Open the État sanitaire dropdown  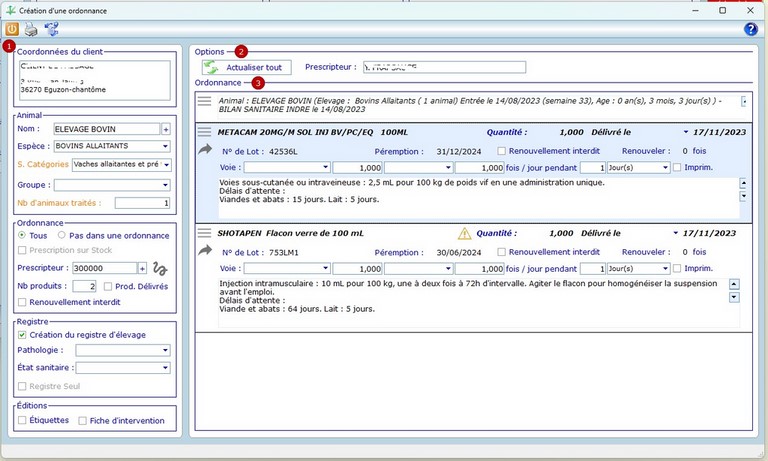point(166,368)
